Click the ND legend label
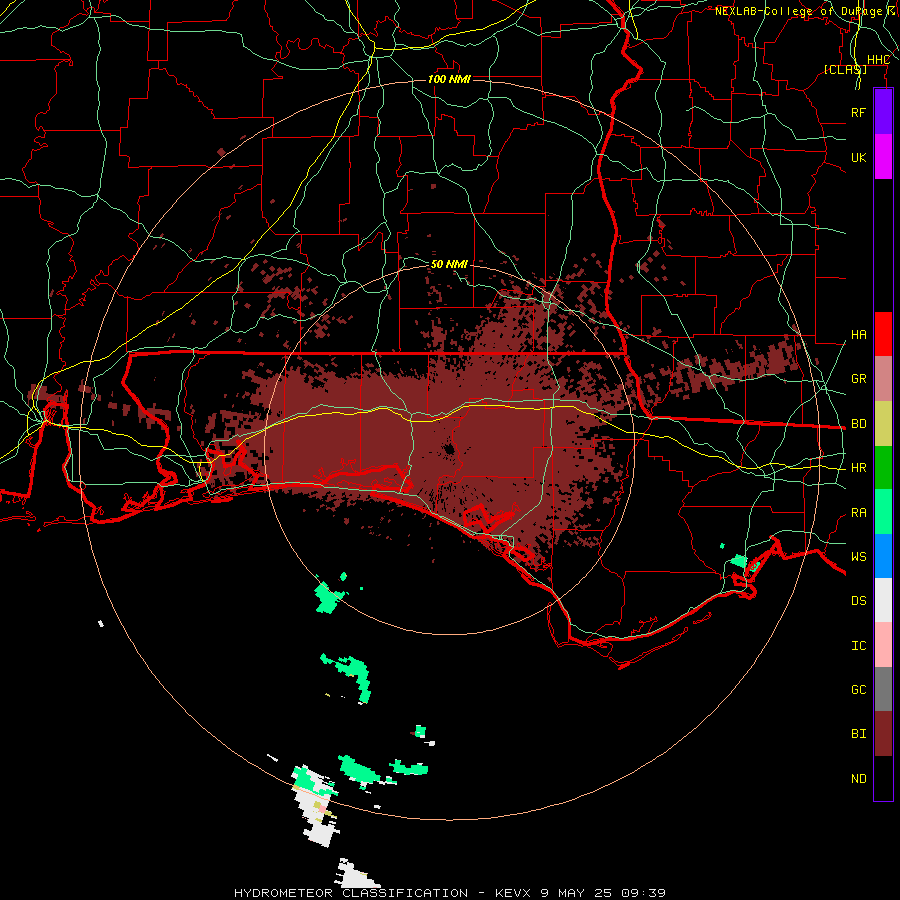Viewport: 900px width, 900px height. point(858,778)
